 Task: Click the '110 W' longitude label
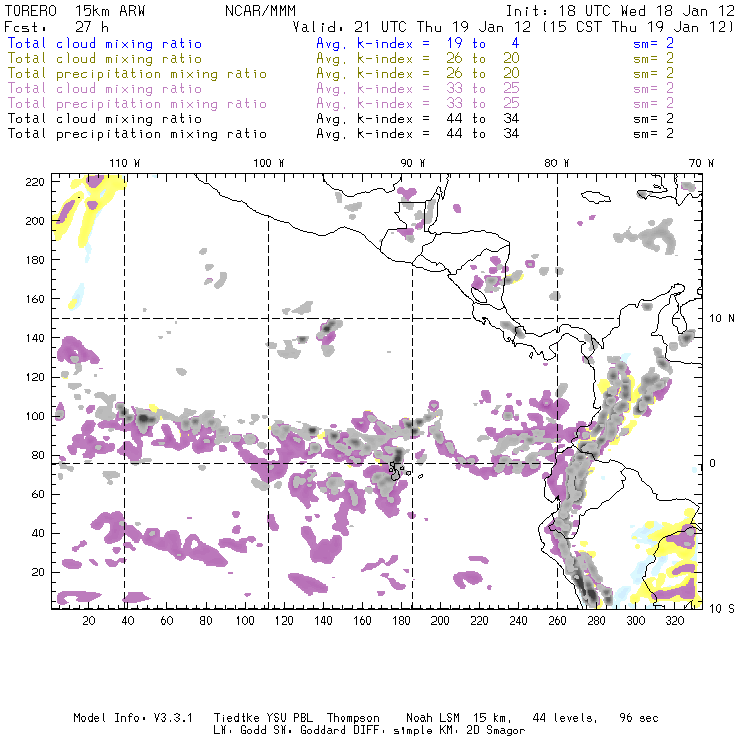click(x=125, y=163)
